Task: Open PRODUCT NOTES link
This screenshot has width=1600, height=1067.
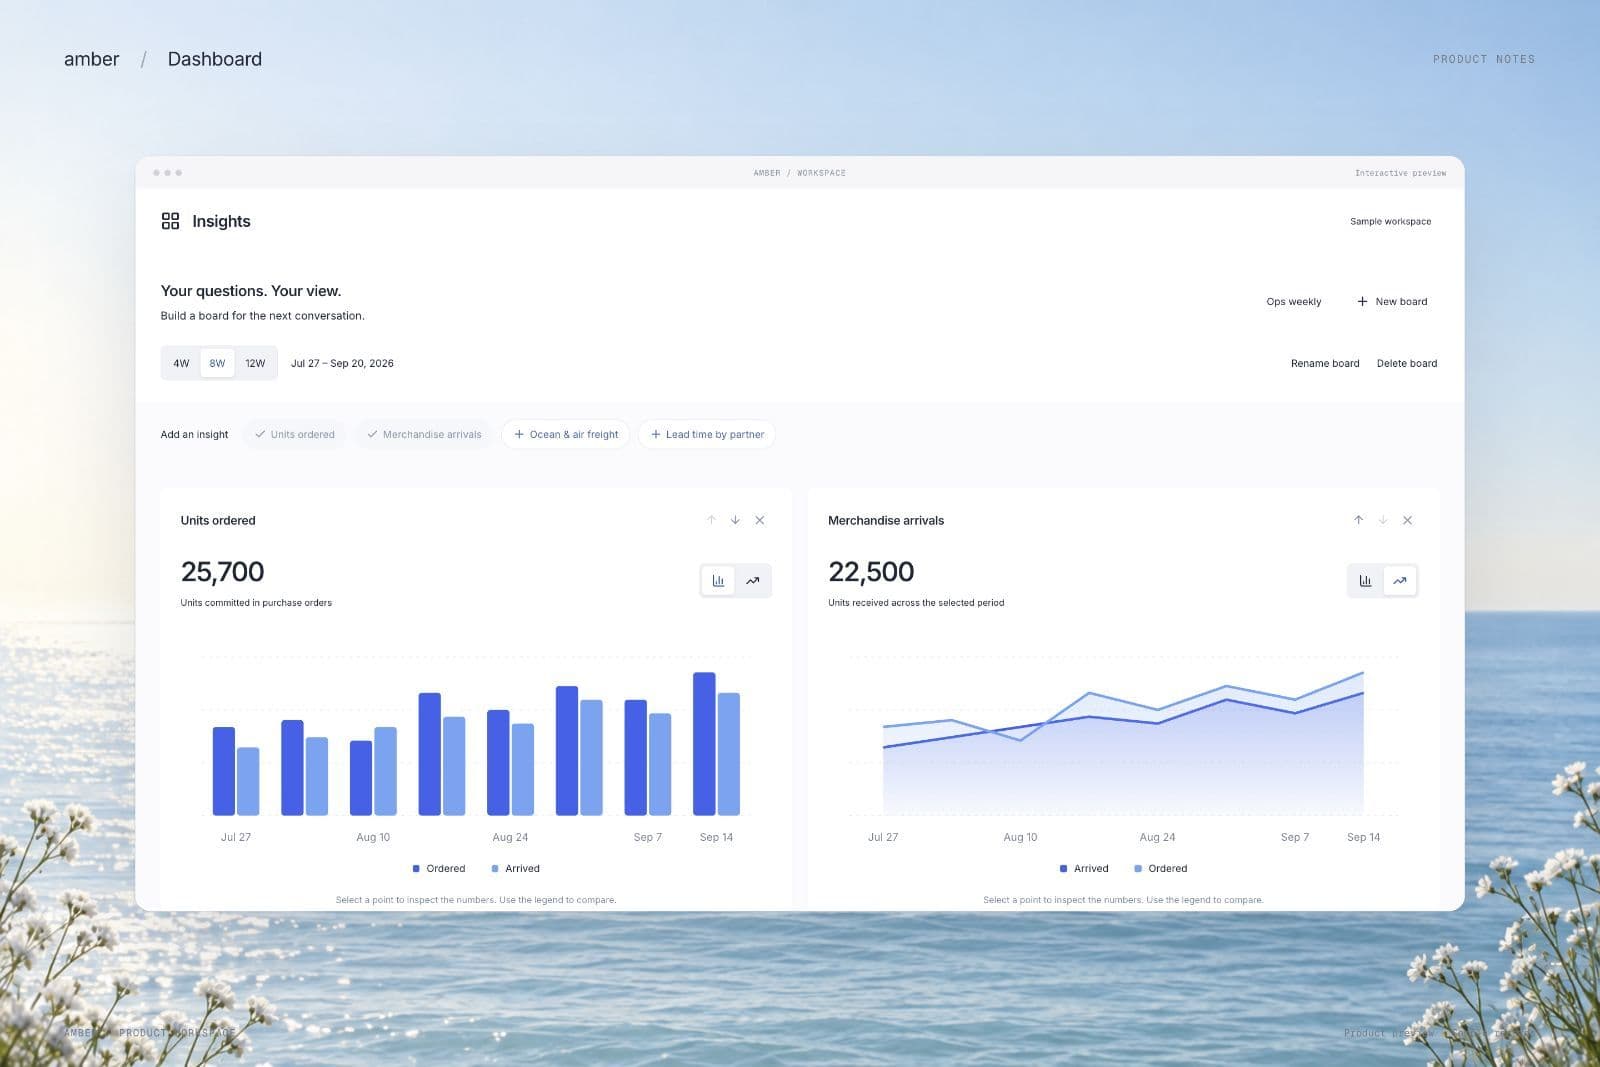Action: 1484,59
